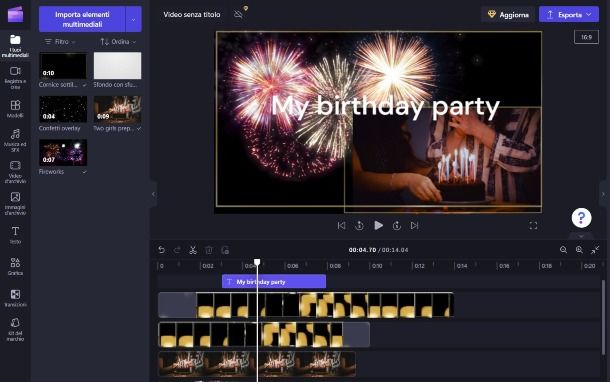Image resolution: width=610 pixels, height=382 pixels.
Task: Open the Filtro filter dropdown
Action: pos(60,42)
